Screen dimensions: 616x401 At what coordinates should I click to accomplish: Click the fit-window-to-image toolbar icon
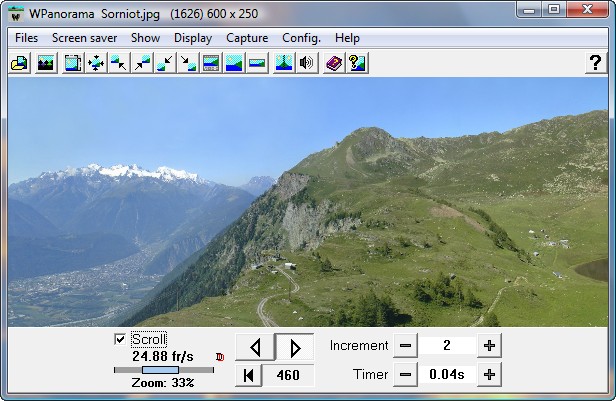[73, 63]
